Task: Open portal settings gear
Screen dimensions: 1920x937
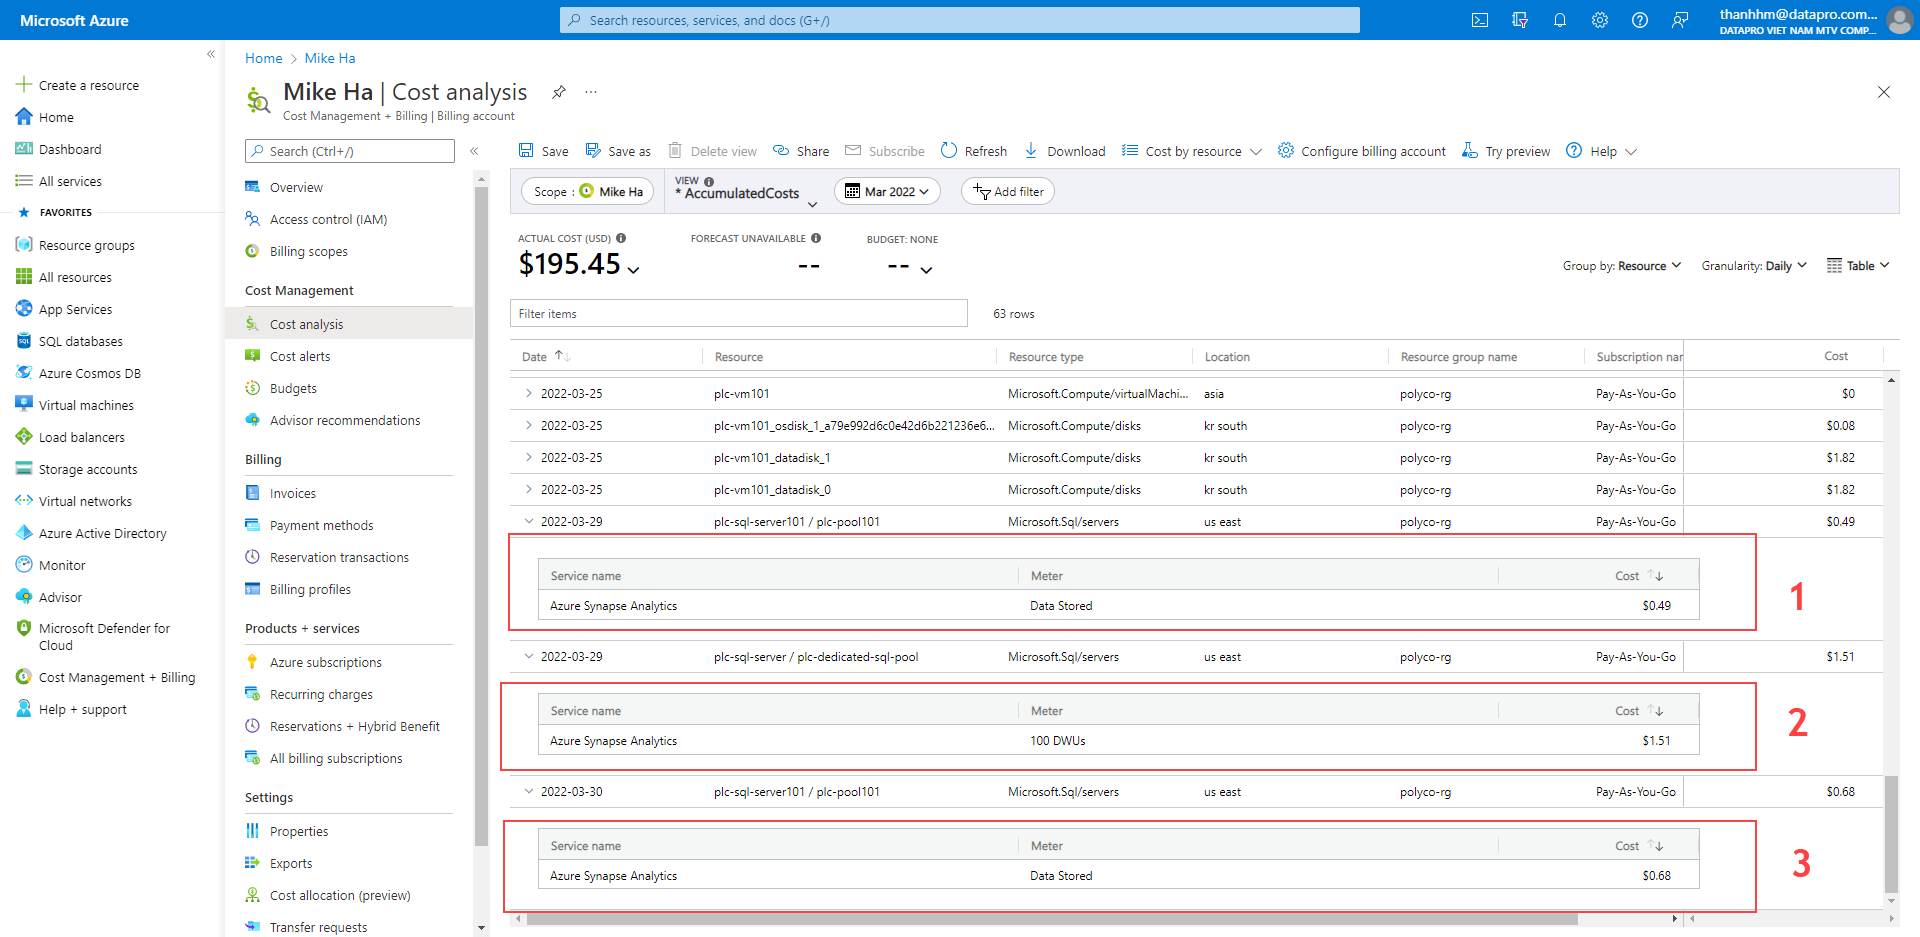Action: 1600,20
